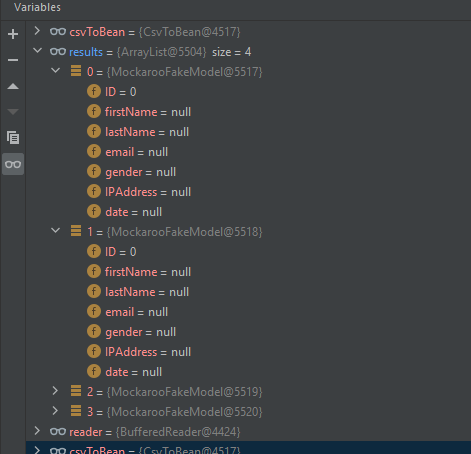Click field icon beside element 0 ID

click(x=94, y=91)
